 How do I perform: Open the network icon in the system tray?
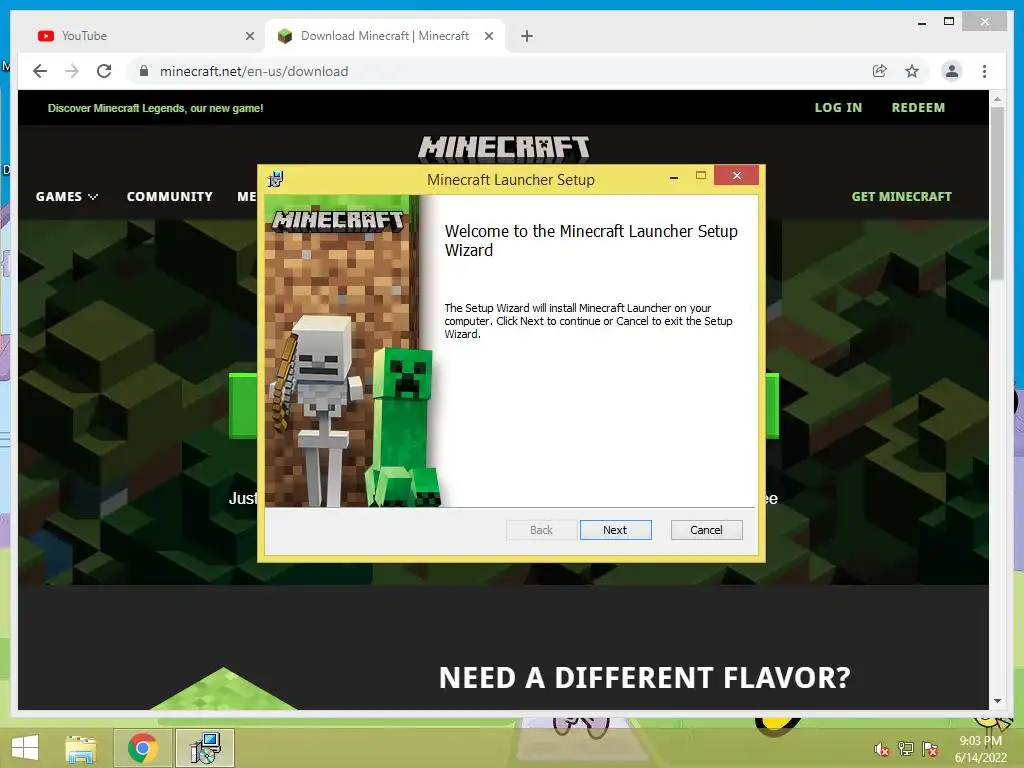tap(906, 749)
